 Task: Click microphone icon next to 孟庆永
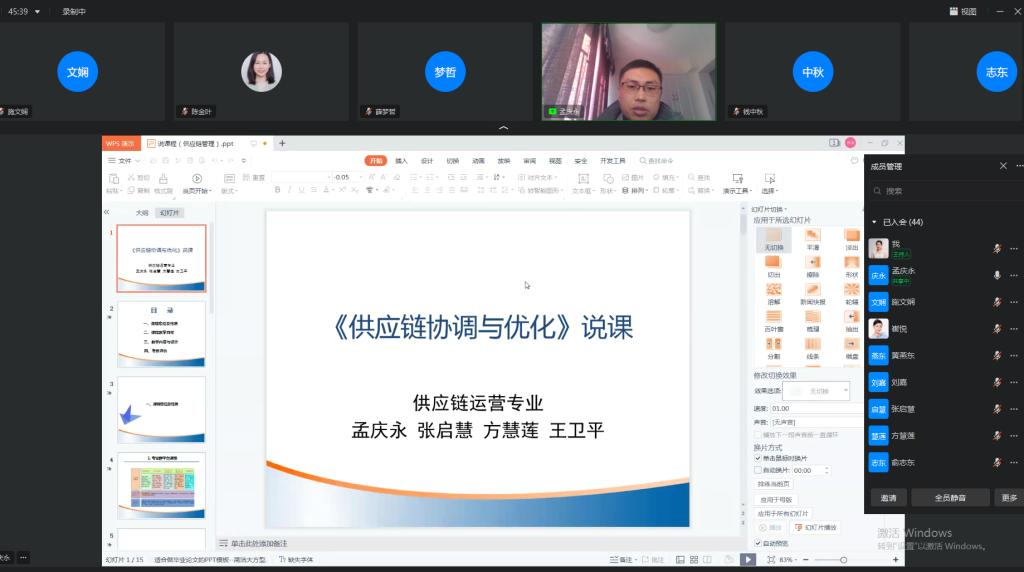tap(997, 275)
